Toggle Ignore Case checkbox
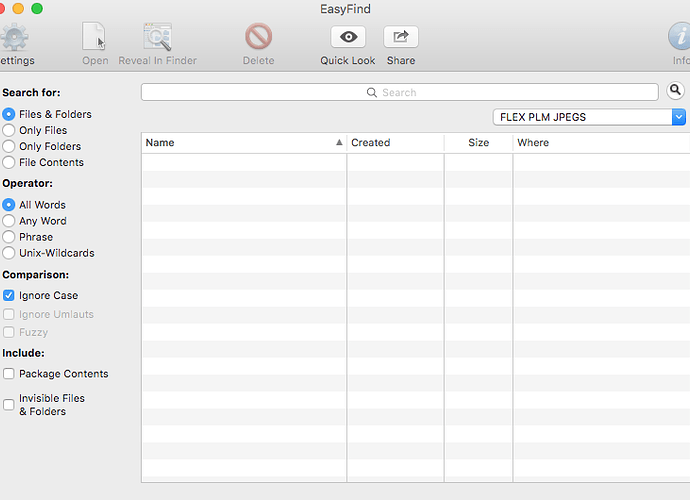The image size is (690, 500). click(8, 295)
